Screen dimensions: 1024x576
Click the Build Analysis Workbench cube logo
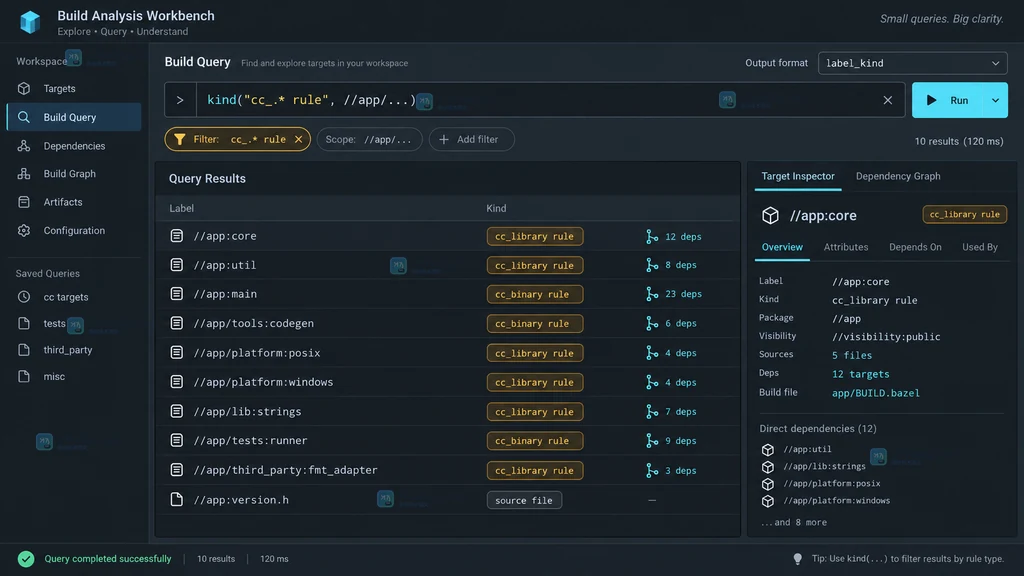pos(30,22)
